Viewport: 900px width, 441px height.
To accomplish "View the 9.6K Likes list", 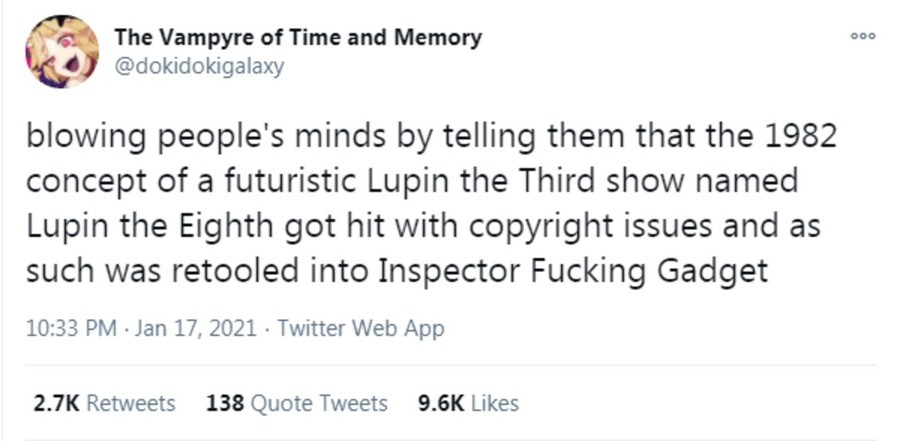I will tap(468, 403).
